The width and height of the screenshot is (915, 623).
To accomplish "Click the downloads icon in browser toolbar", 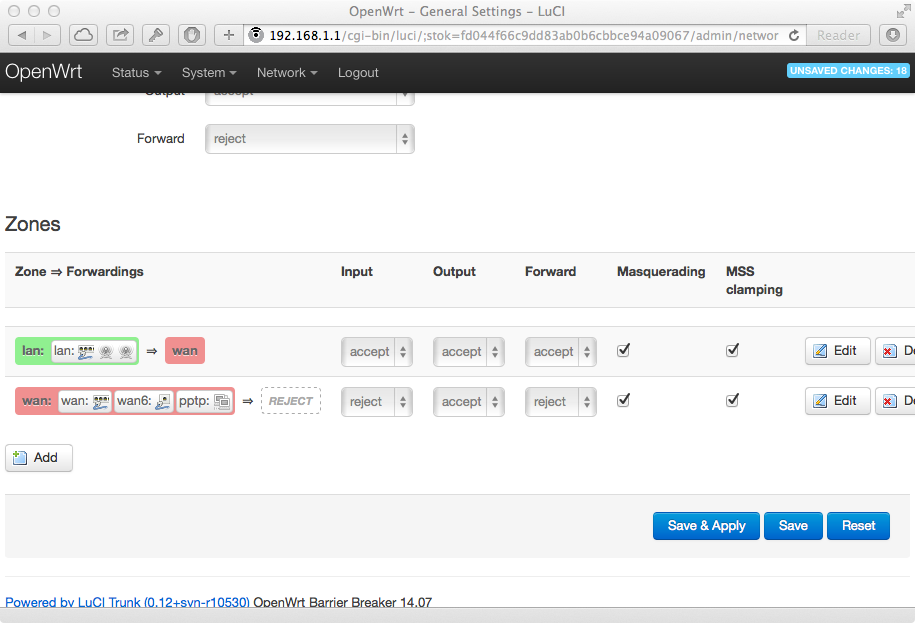I will tap(892, 35).
